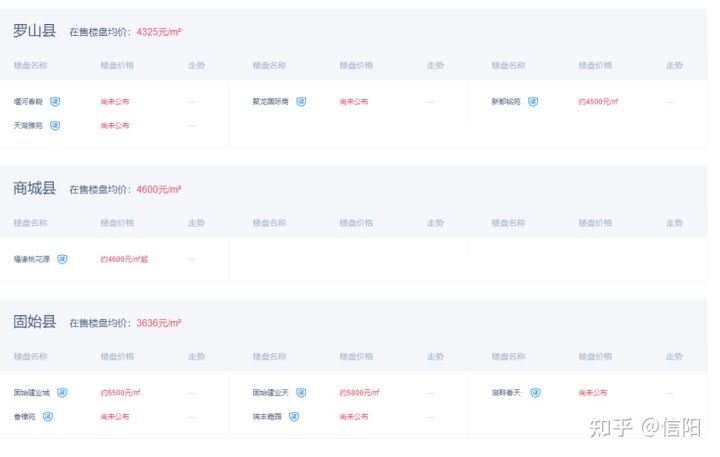Select the 固始县 county heading
The image size is (720, 457).
click(34, 322)
